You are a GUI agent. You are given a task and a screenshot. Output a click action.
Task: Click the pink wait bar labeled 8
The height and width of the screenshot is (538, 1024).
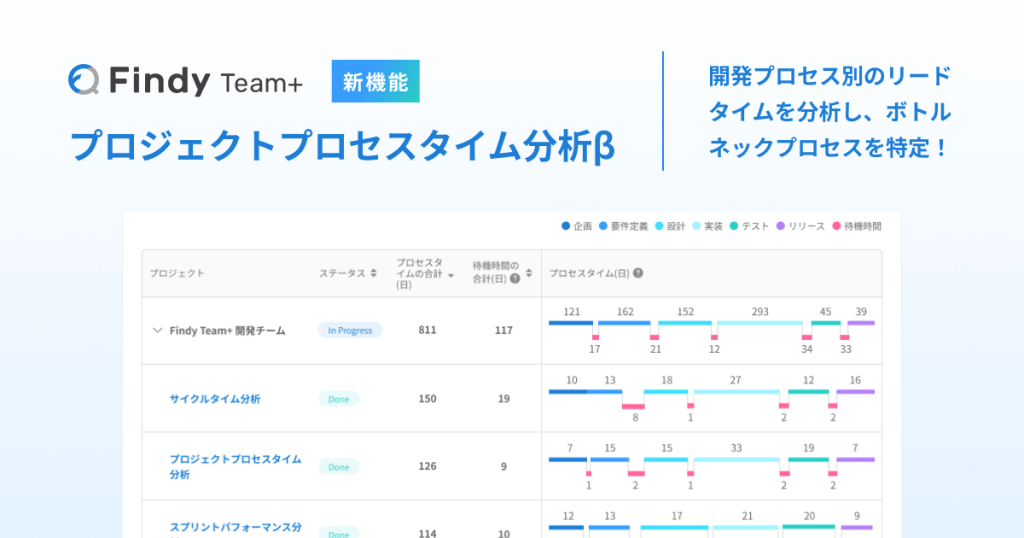point(633,406)
